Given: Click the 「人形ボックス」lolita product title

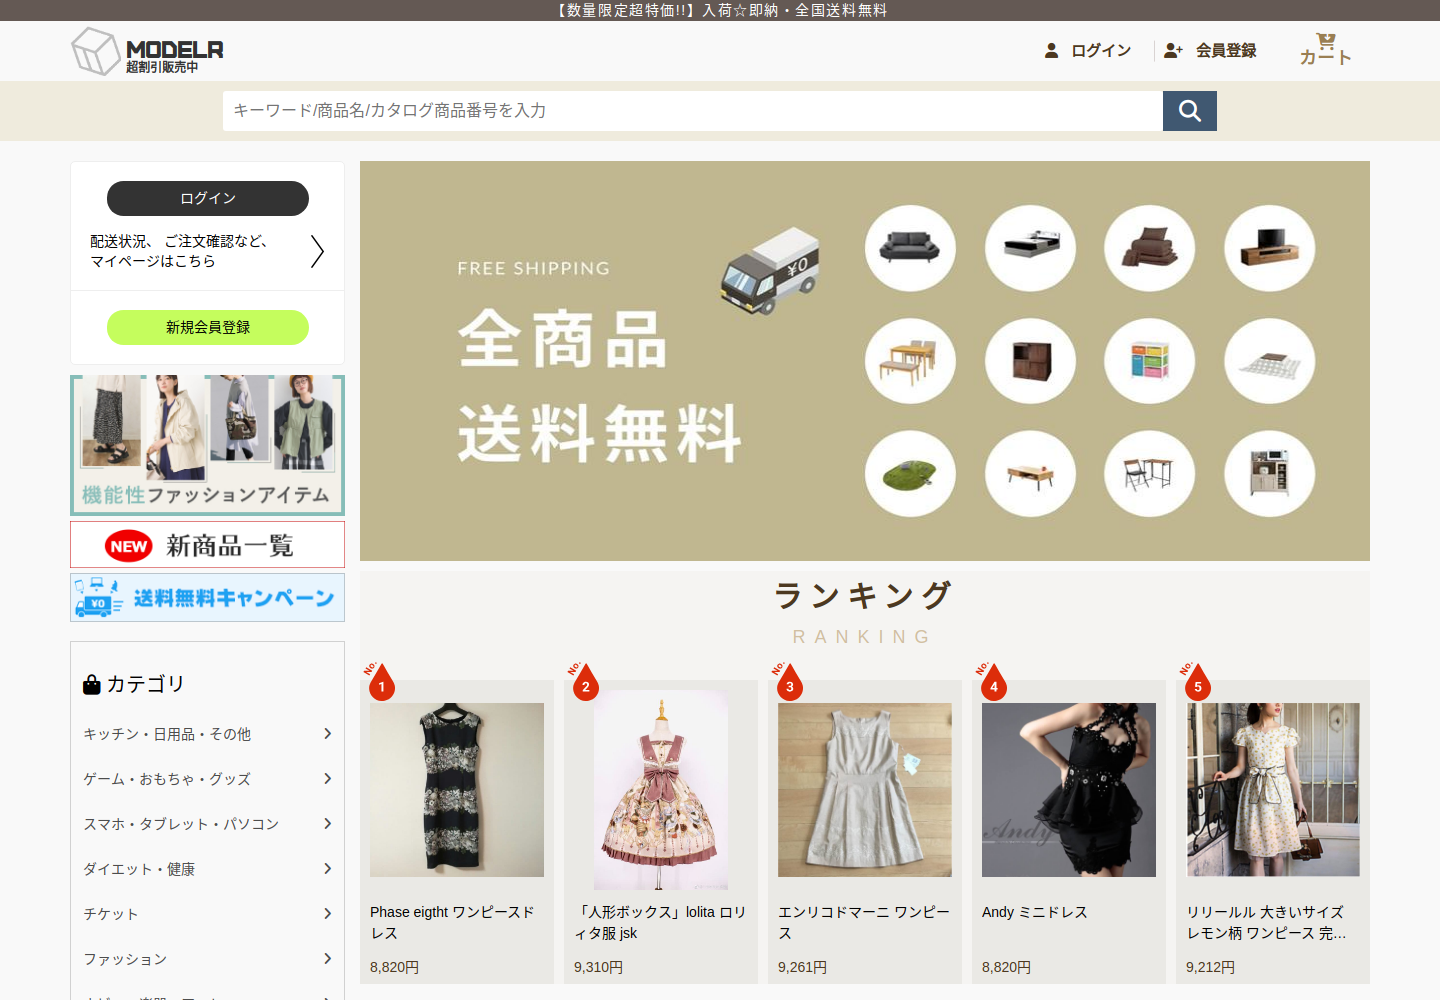Looking at the screenshot, I should coord(660,922).
